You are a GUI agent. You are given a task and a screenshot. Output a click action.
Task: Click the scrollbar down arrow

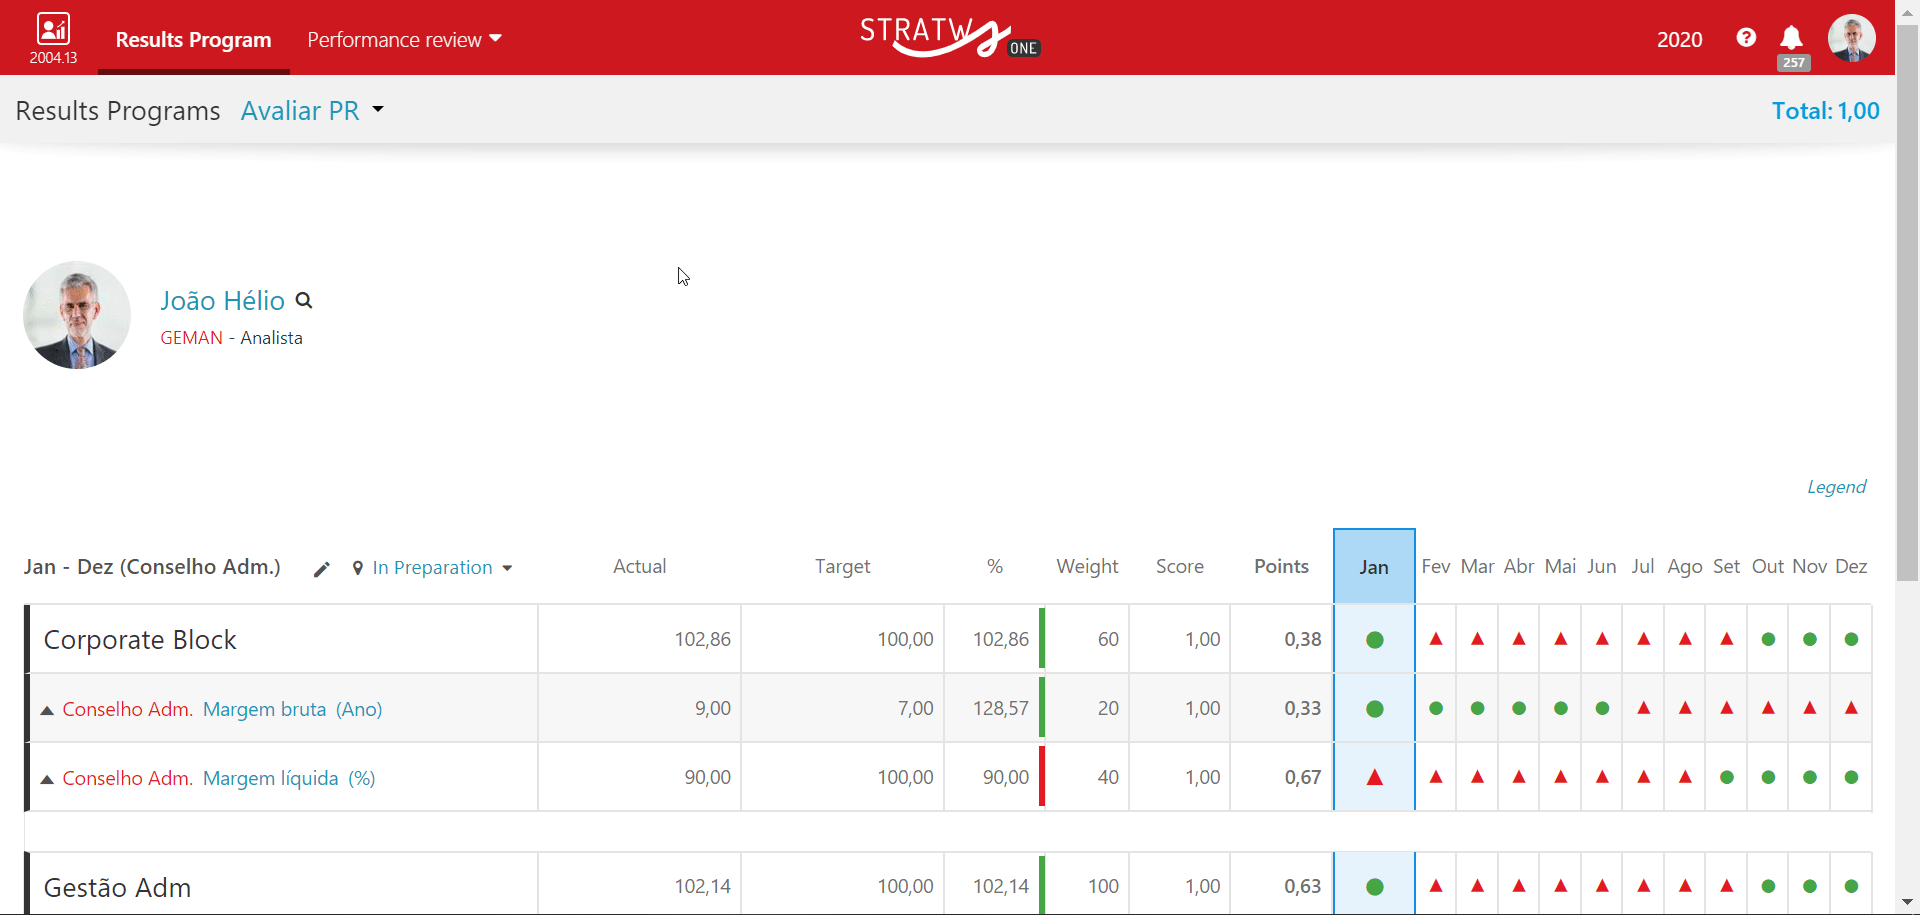[x=1908, y=903]
